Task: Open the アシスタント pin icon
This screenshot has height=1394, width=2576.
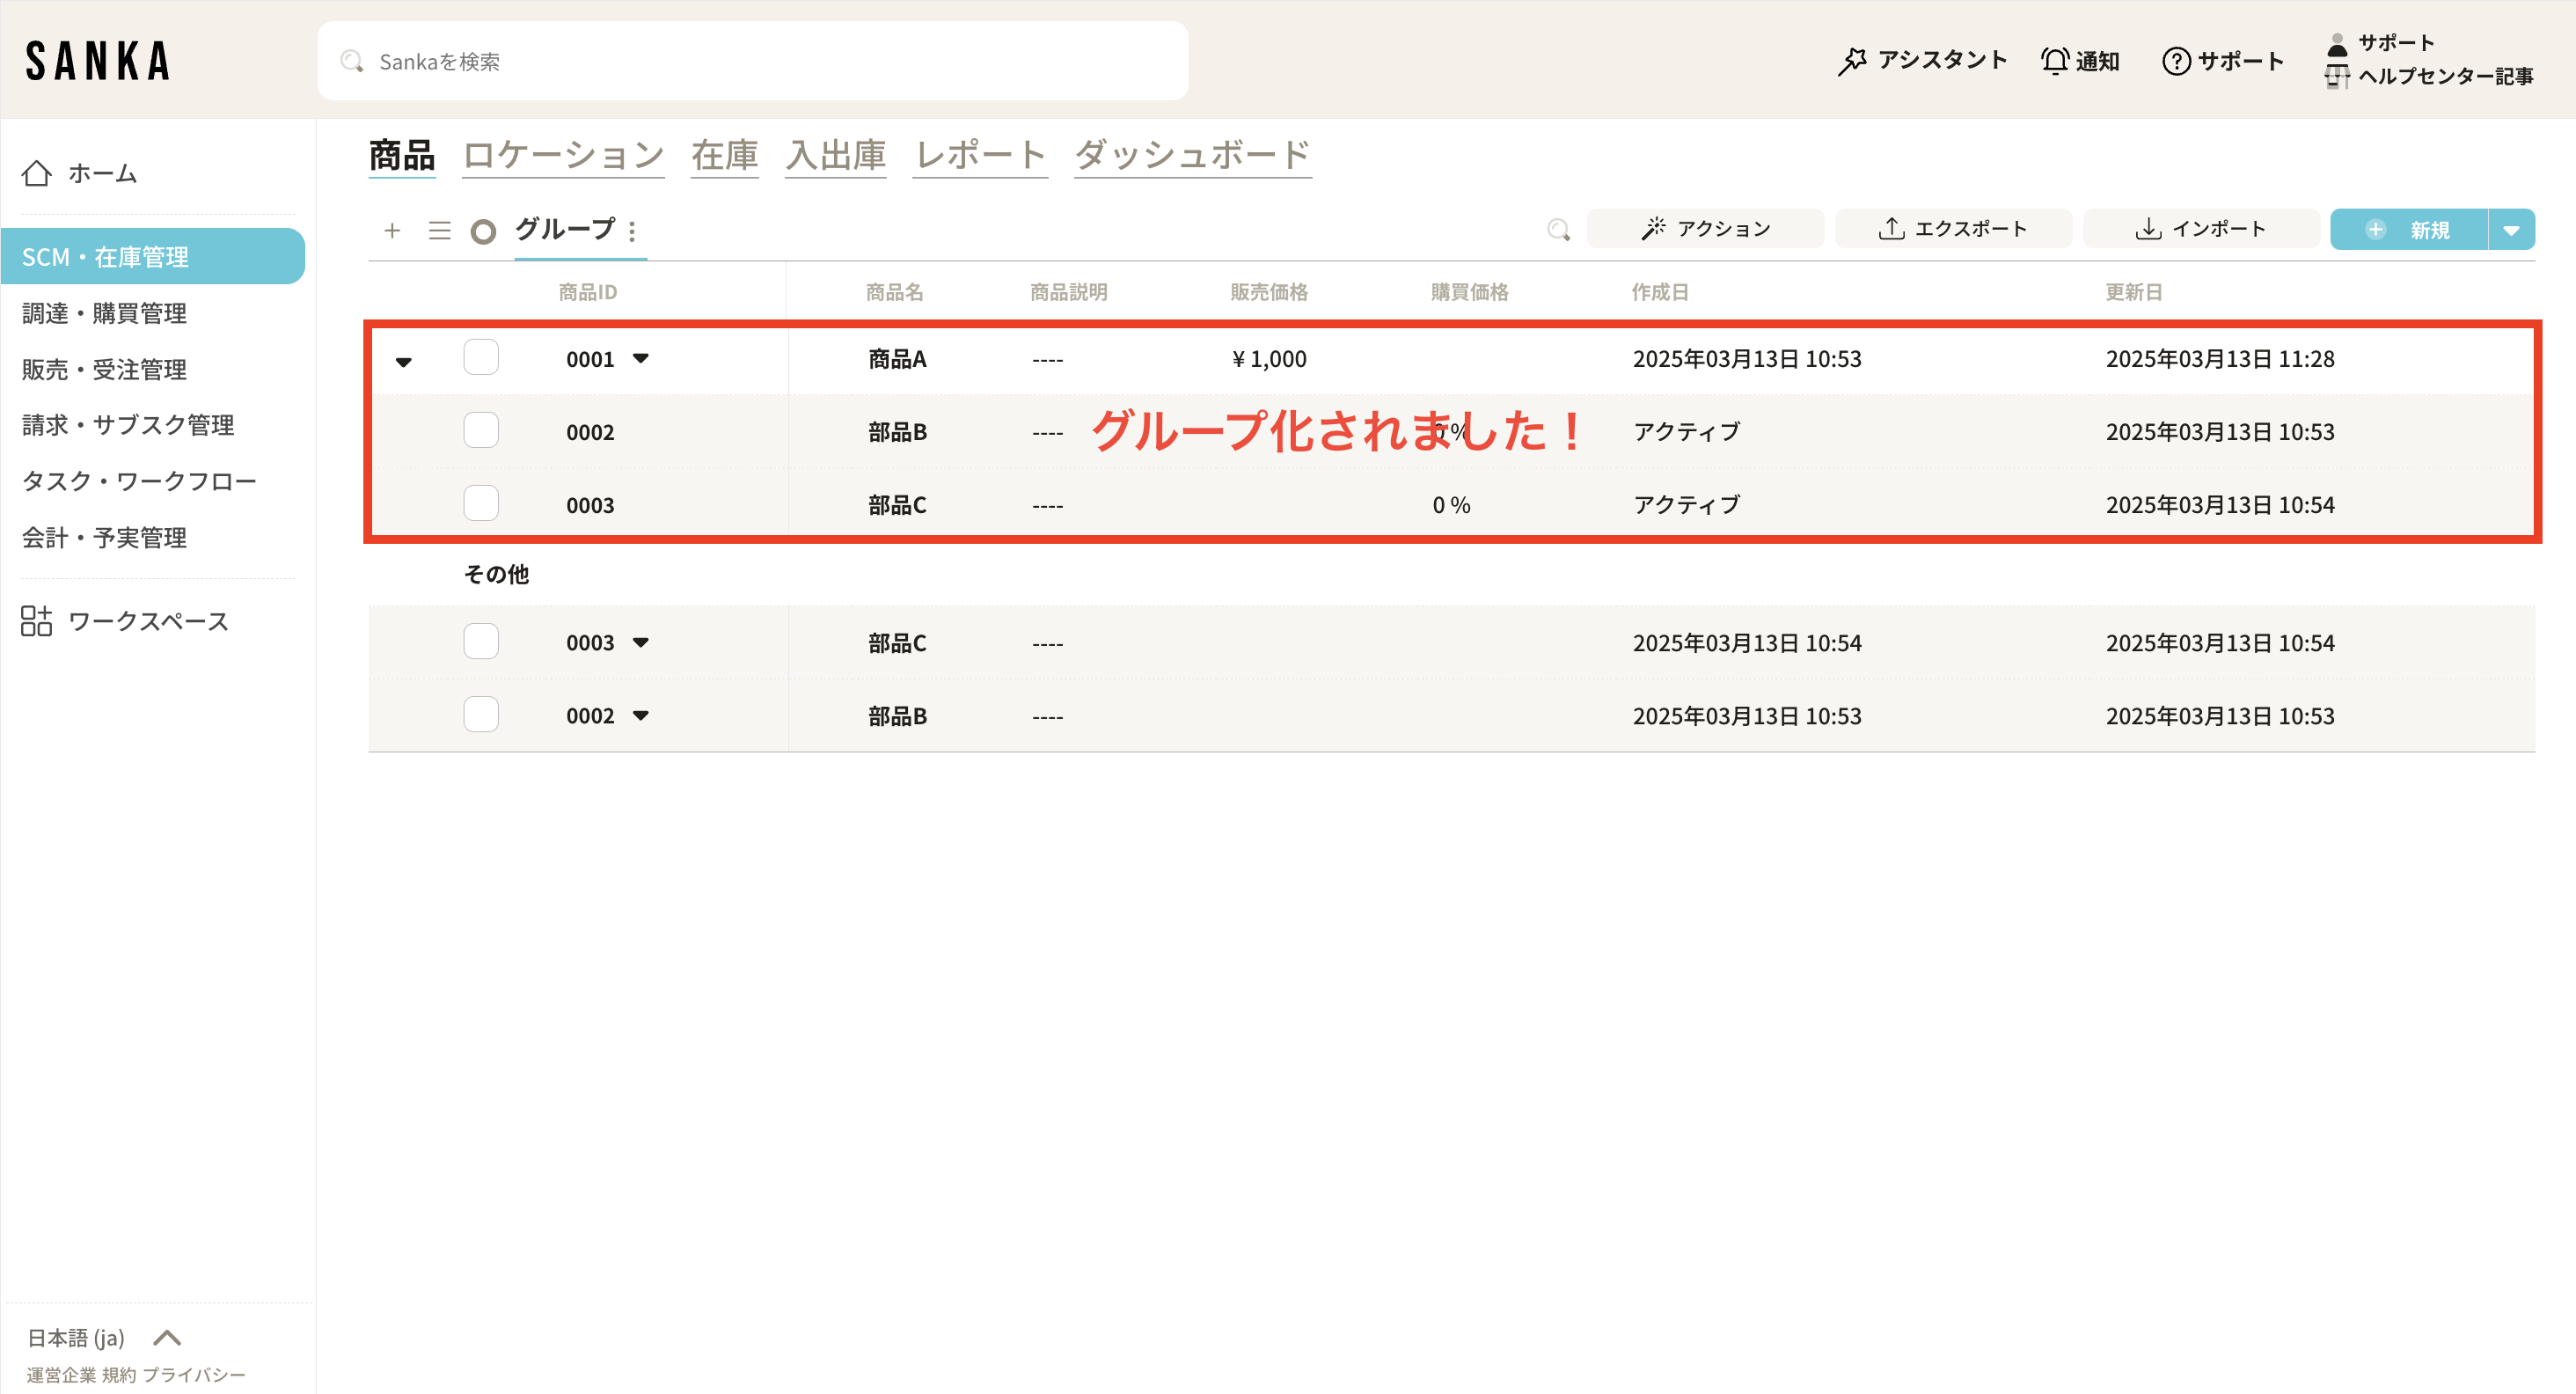Action: 1852,61
